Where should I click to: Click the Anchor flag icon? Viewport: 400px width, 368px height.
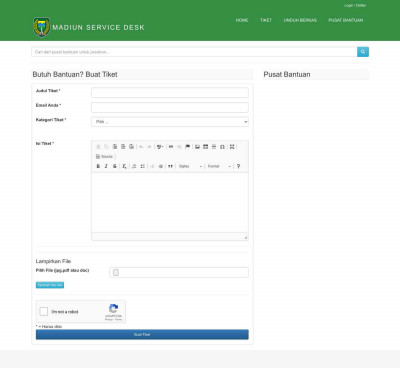click(187, 147)
